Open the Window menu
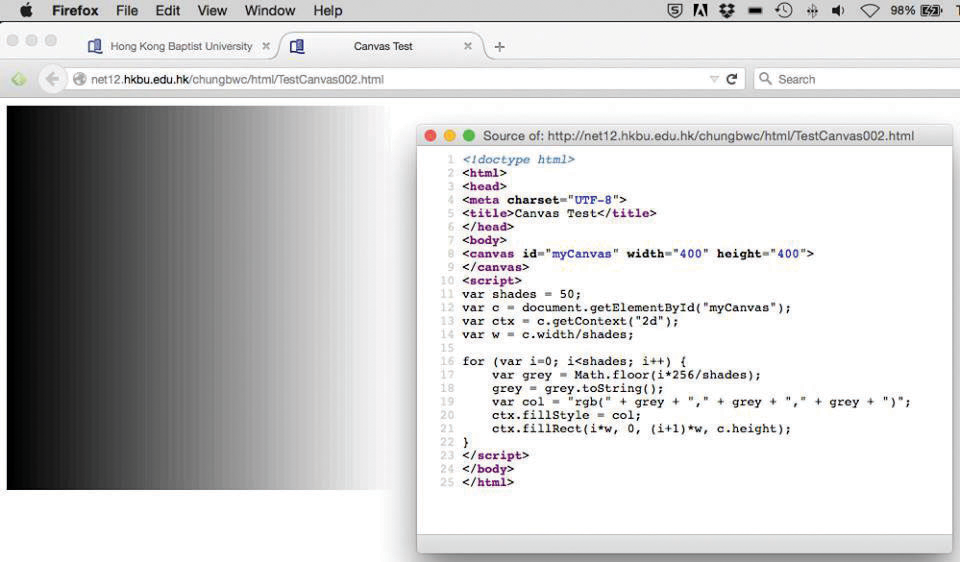Image resolution: width=960 pixels, height=562 pixels. [x=269, y=10]
